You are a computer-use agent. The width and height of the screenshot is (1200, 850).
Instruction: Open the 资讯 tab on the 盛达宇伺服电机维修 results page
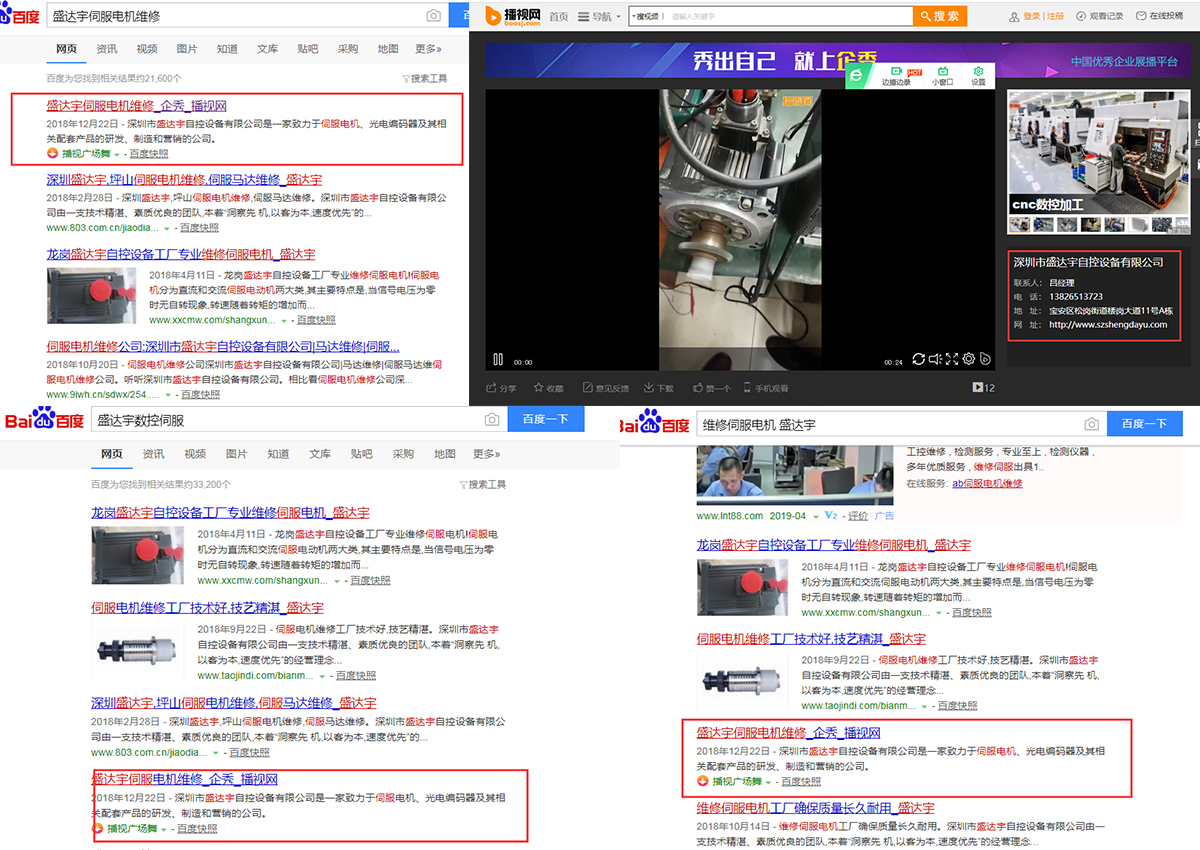point(107,49)
